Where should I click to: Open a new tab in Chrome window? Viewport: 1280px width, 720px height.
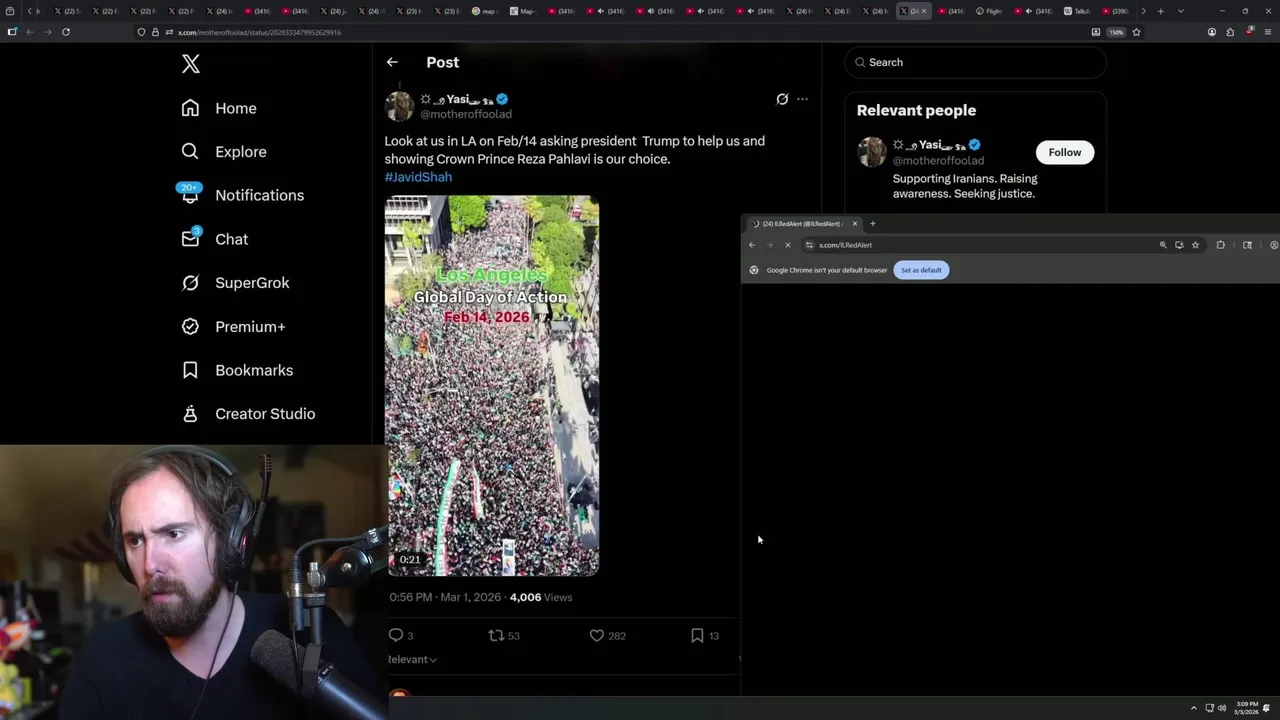tap(872, 224)
